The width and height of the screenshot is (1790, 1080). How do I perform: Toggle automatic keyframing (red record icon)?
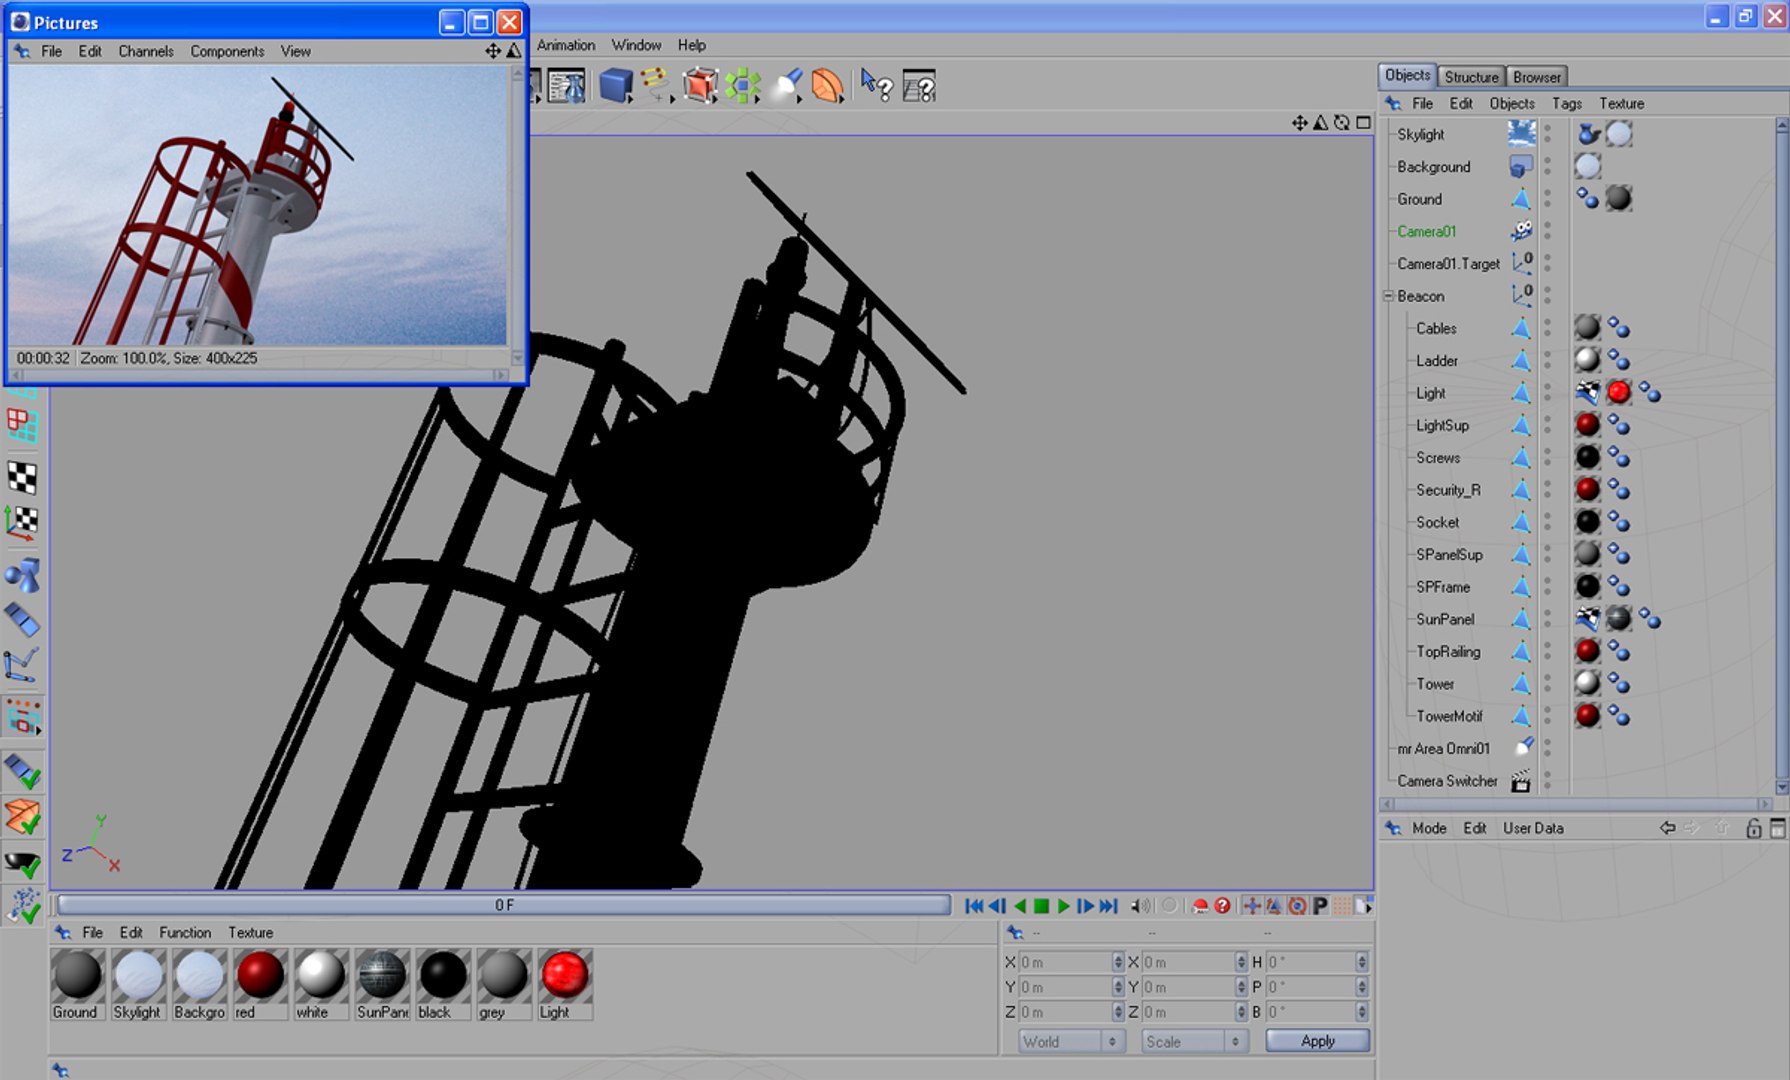point(1200,906)
